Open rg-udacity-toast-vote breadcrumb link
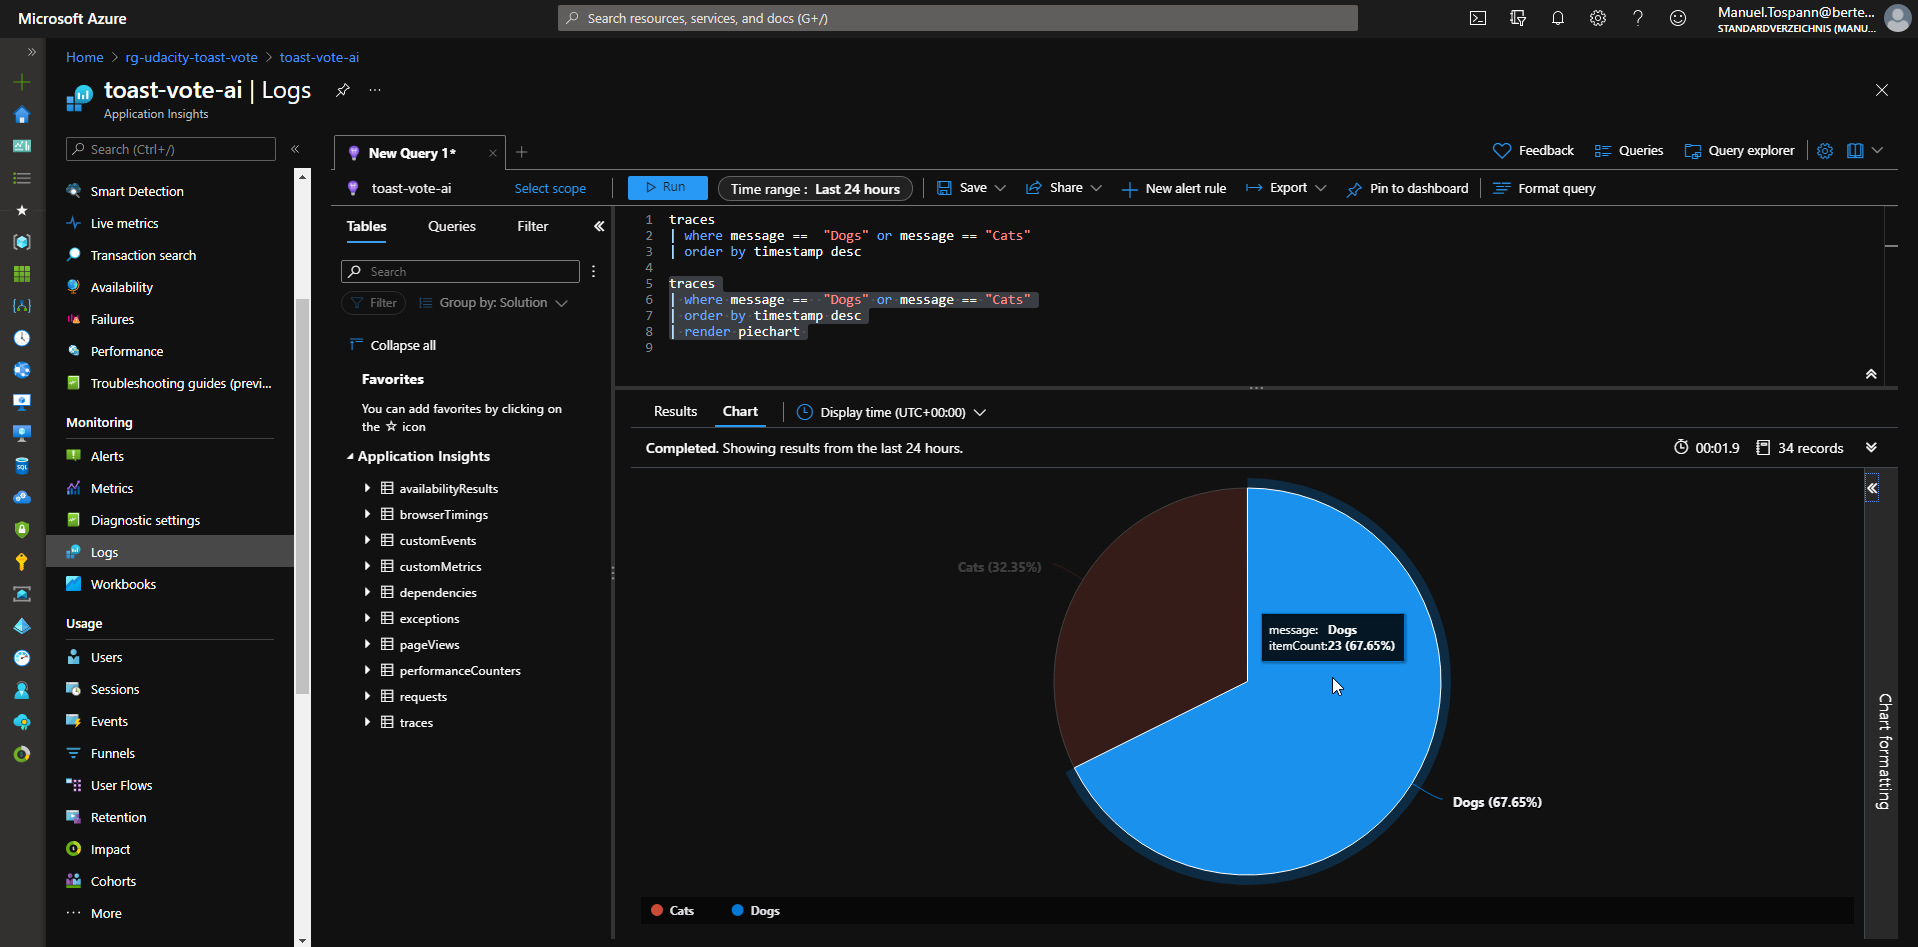The width and height of the screenshot is (1918, 947). click(191, 57)
